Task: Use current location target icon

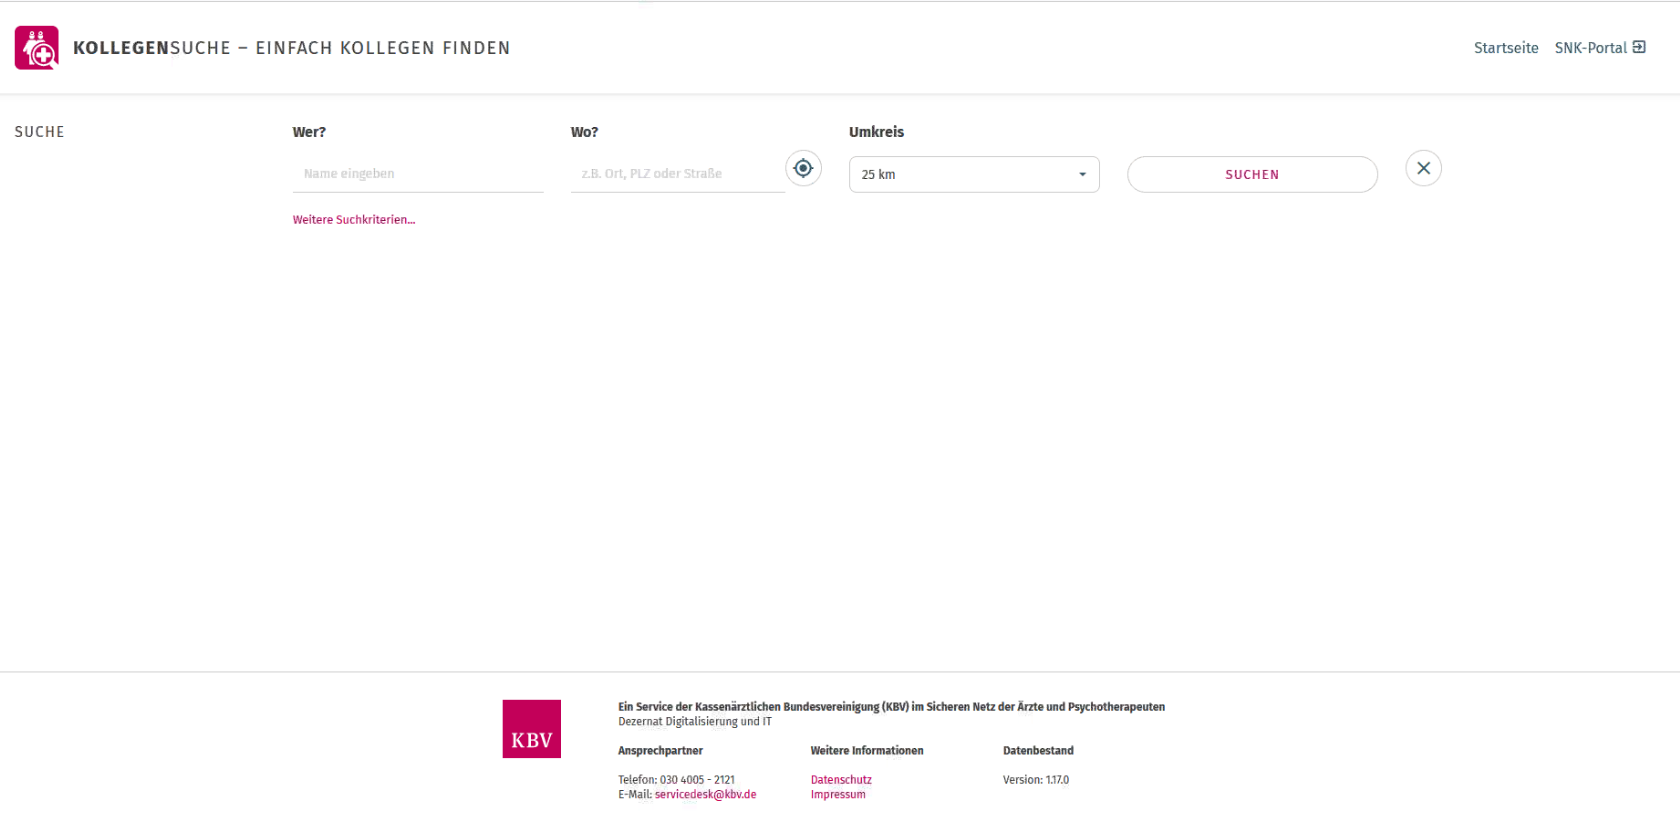Action: [x=803, y=168]
